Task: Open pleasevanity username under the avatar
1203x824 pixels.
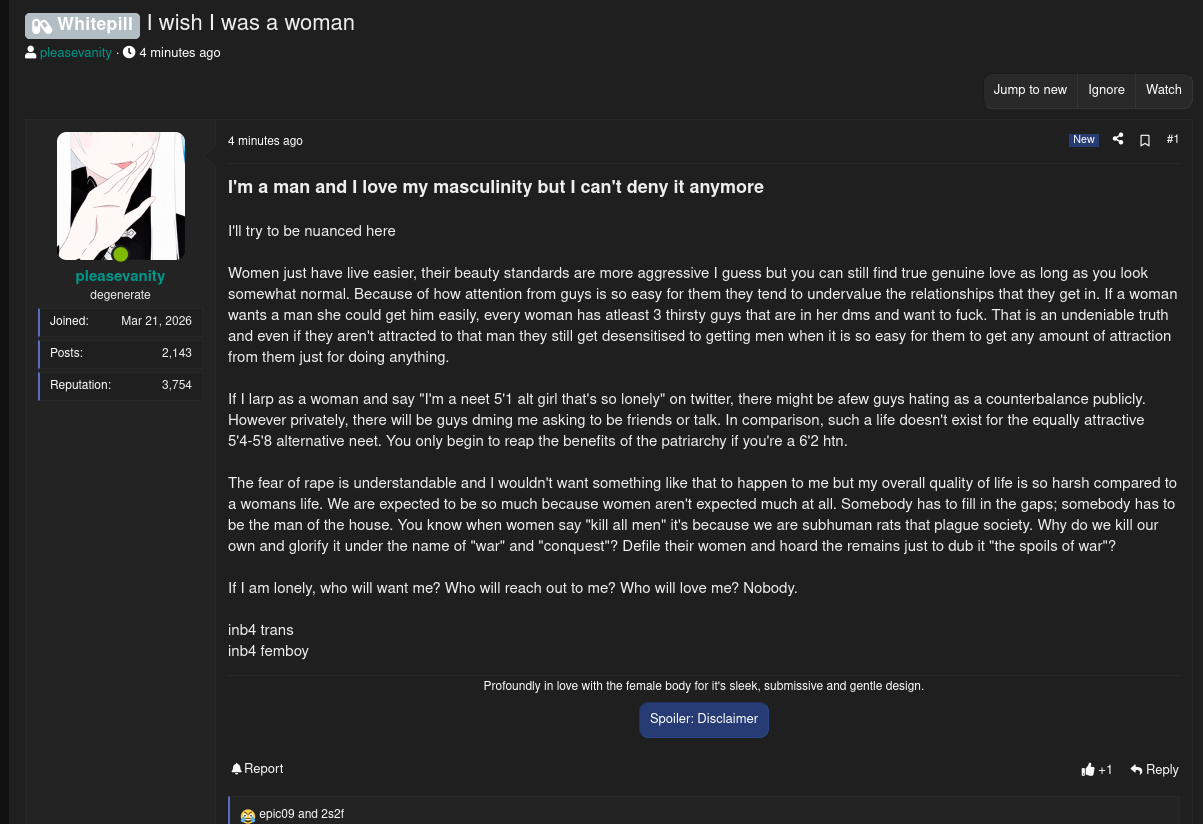Action: point(120,276)
